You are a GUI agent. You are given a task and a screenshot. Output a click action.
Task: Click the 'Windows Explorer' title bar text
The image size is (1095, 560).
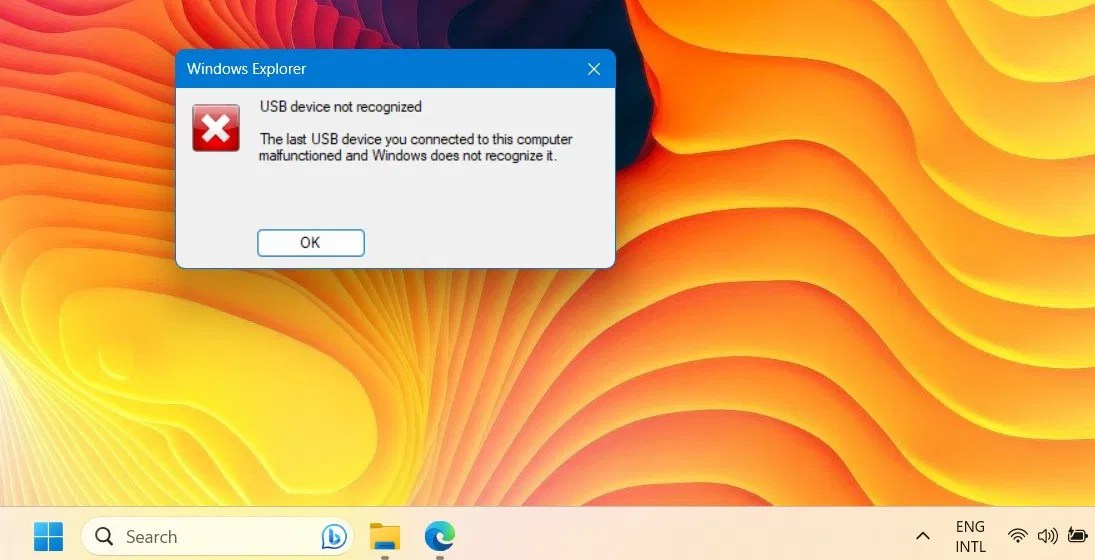pos(247,68)
